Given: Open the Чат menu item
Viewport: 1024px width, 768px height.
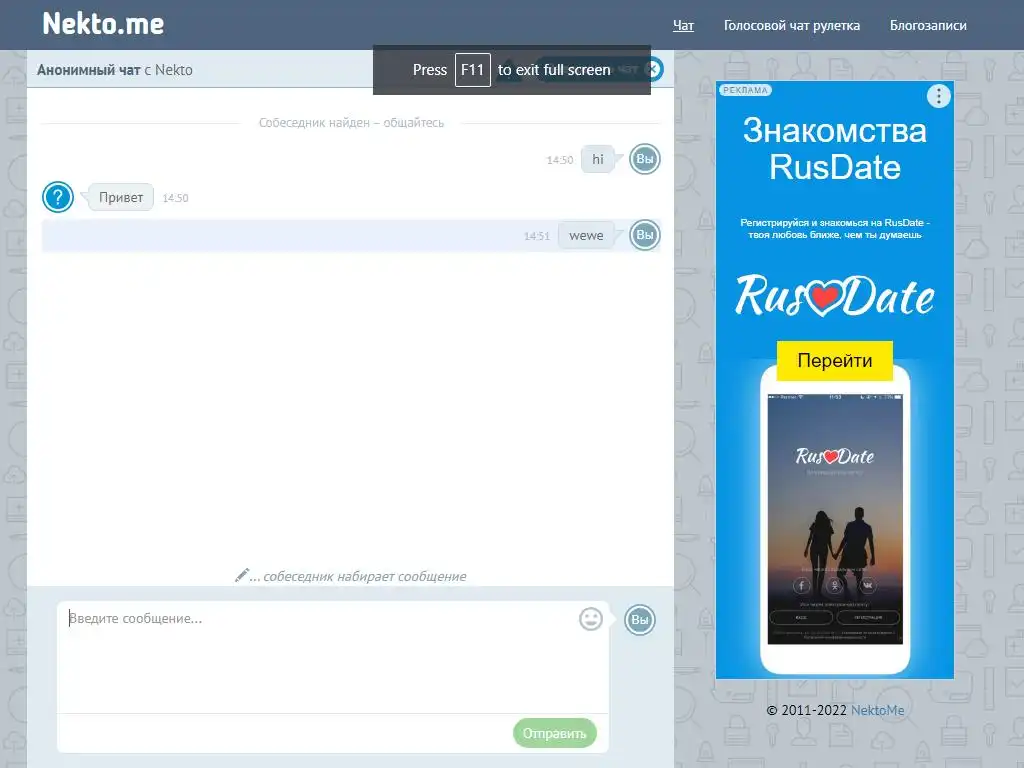Looking at the screenshot, I should pyautogui.click(x=683, y=25).
